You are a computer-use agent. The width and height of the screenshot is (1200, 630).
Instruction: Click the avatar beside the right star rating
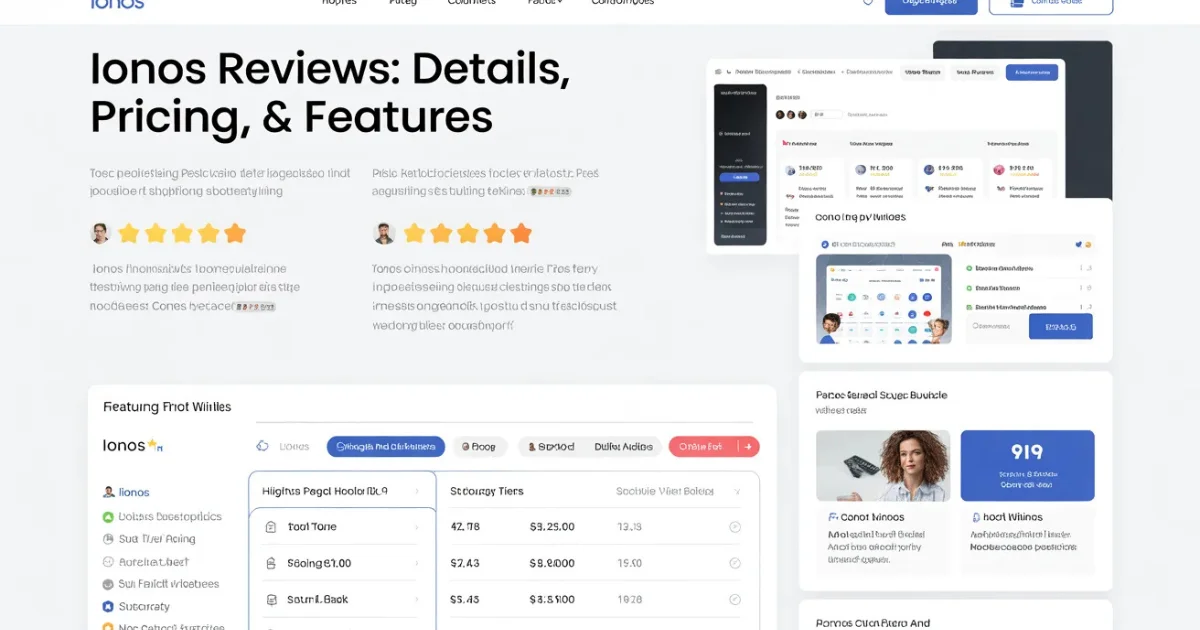[x=384, y=234]
